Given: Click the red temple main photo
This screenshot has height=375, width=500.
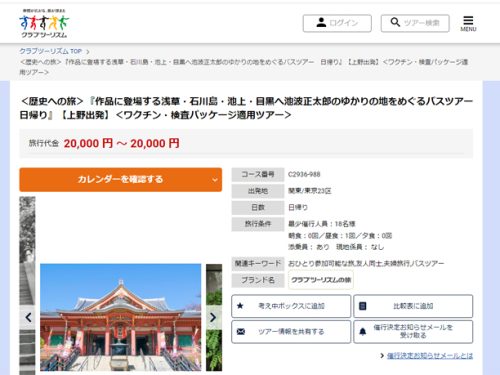Looking at the screenshot, I should coord(121,317).
